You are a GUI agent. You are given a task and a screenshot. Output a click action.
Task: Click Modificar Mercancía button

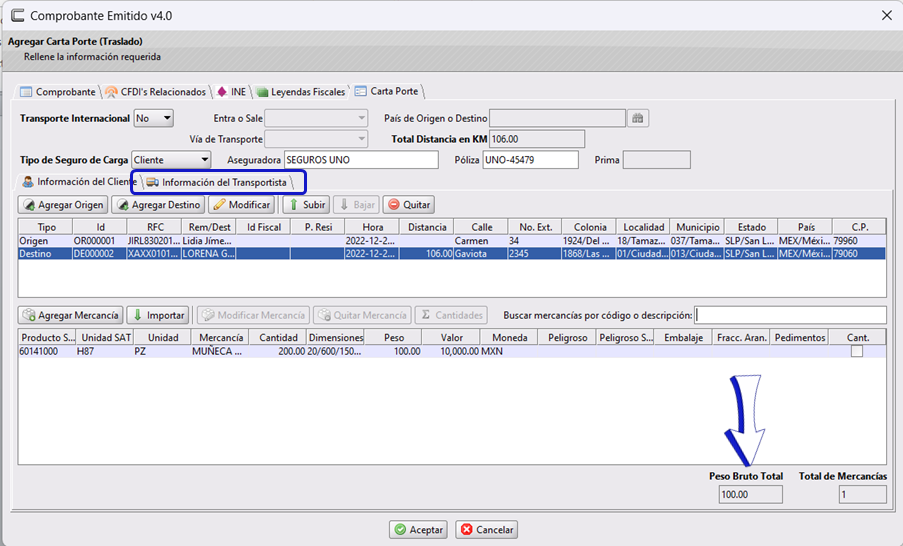[x=253, y=315]
